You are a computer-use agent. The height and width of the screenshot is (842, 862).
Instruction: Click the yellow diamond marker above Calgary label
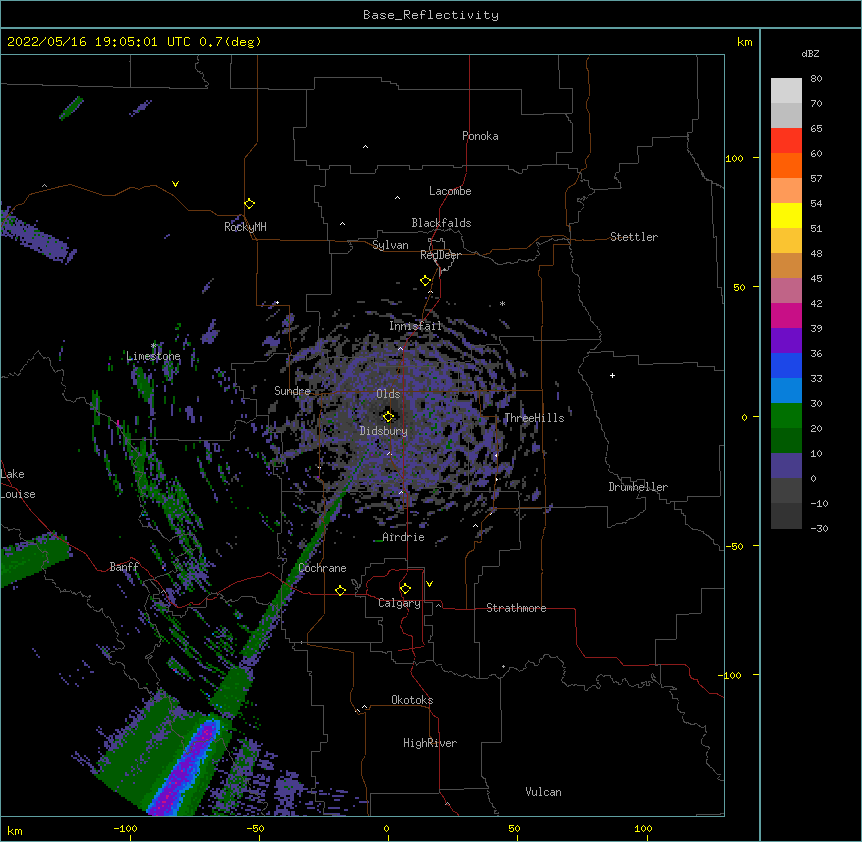click(405, 589)
